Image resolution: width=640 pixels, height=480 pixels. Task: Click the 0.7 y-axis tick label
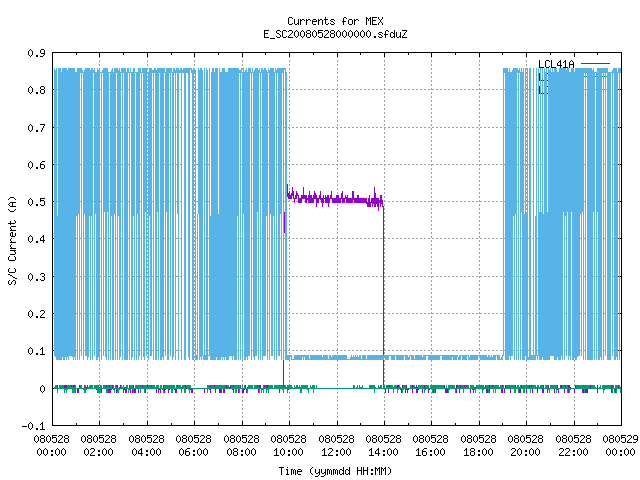pyautogui.click(x=36, y=128)
